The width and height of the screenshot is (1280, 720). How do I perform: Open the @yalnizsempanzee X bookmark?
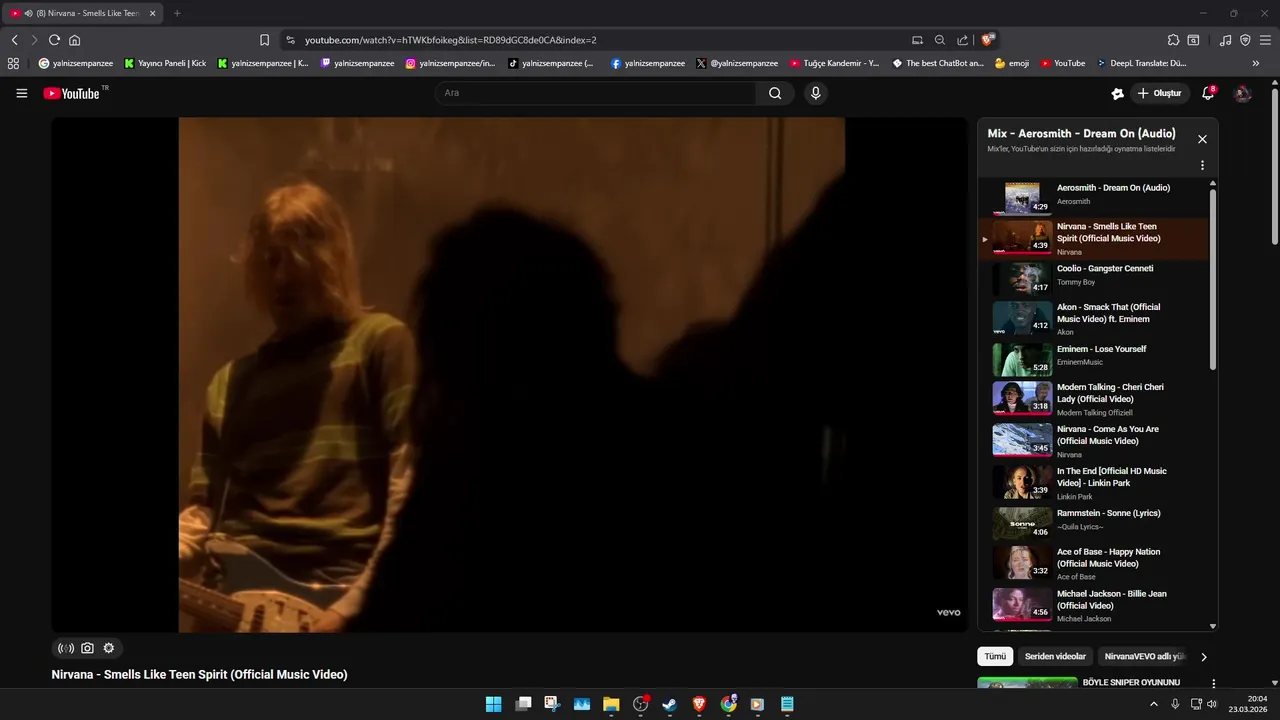737,63
